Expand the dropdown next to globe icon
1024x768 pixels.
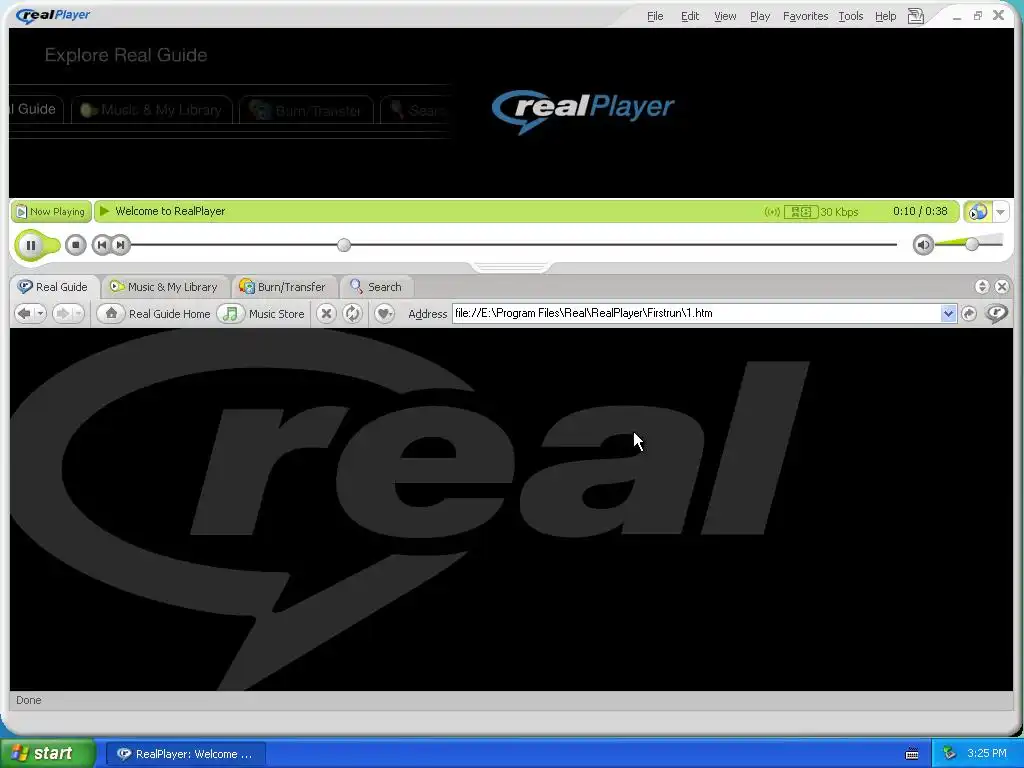point(1000,212)
